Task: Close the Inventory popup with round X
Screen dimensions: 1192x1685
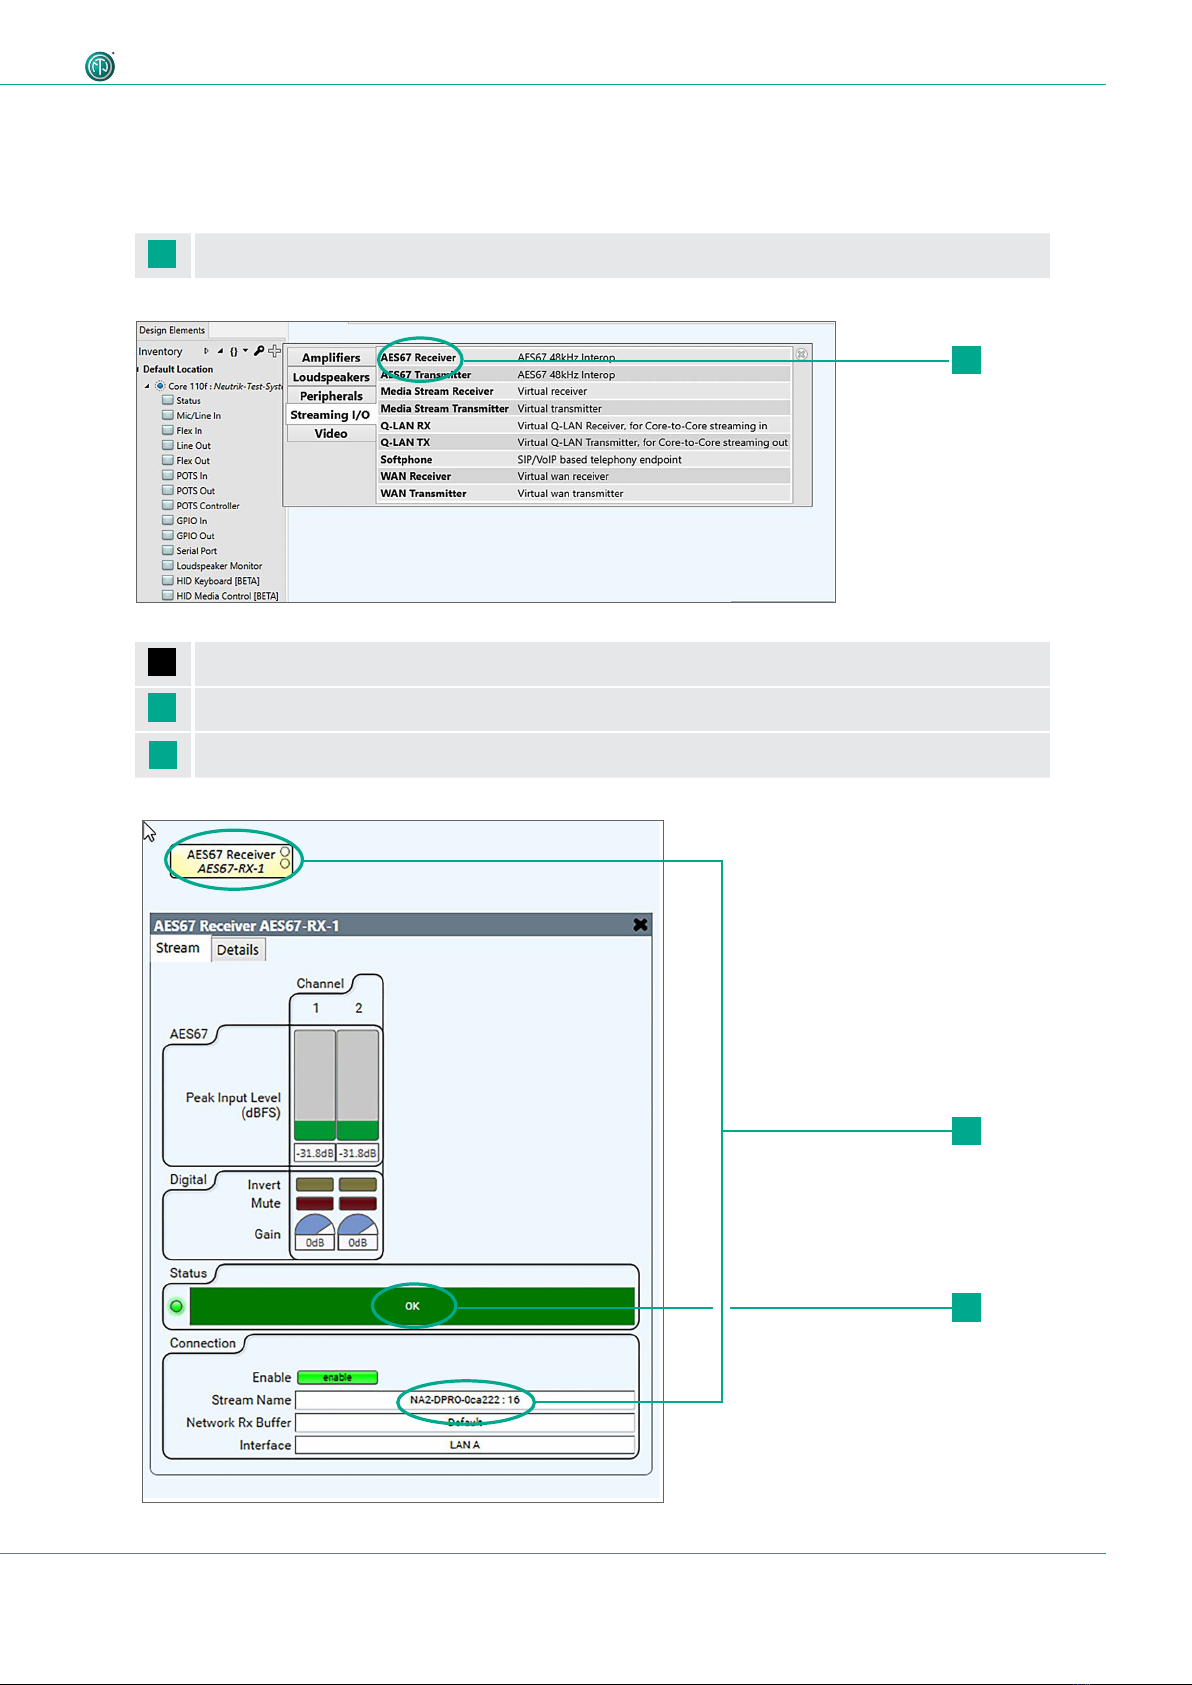Action: [x=801, y=354]
